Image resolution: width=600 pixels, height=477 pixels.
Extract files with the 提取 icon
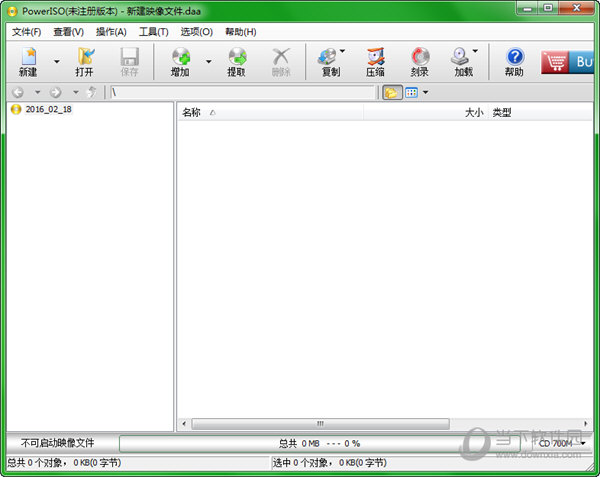[x=236, y=62]
